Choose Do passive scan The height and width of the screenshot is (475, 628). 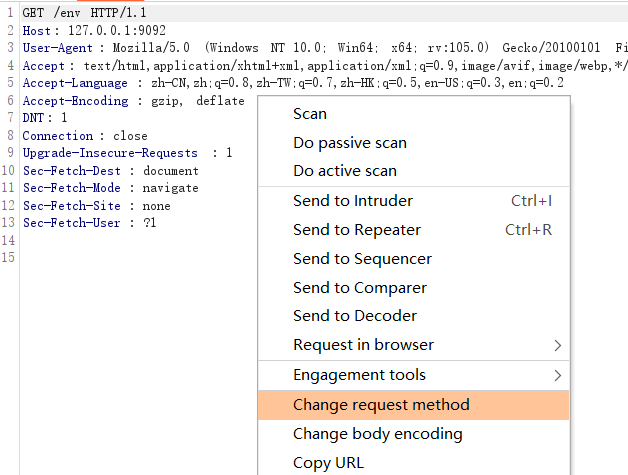coord(413,143)
